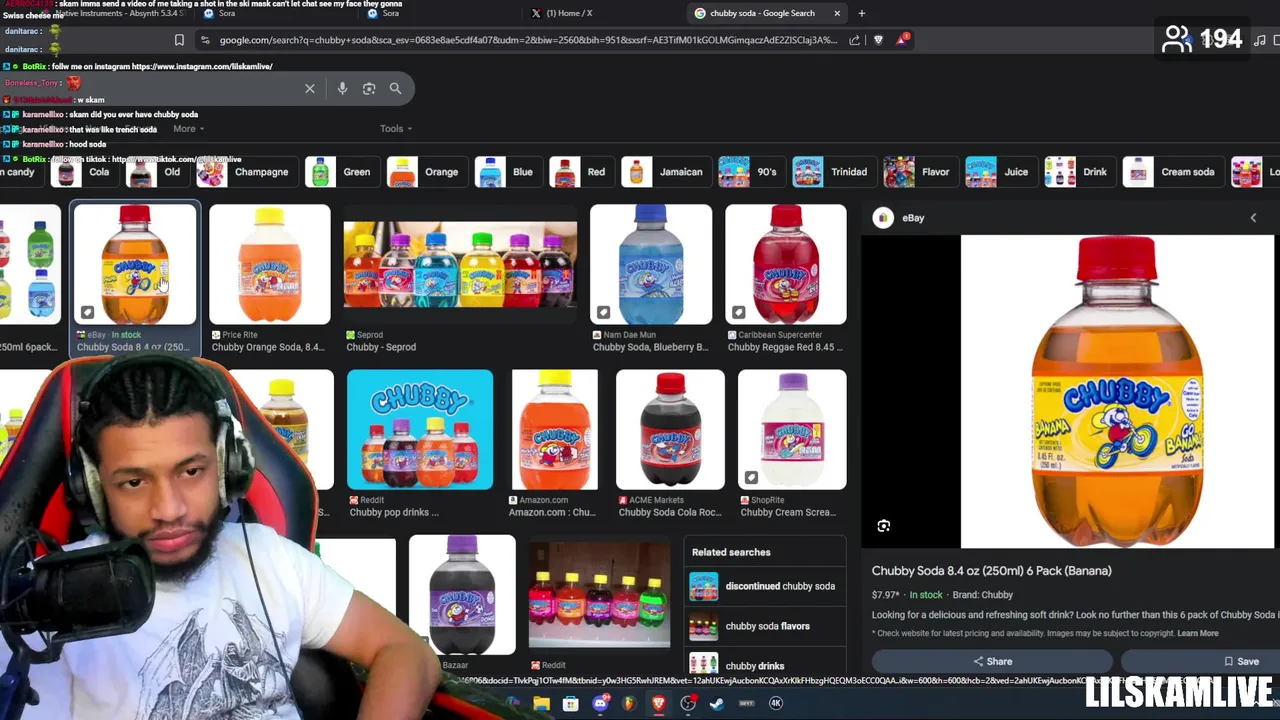
Task: Open ACME Markets Chubby Soda Cola result
Action: (671, 430)
